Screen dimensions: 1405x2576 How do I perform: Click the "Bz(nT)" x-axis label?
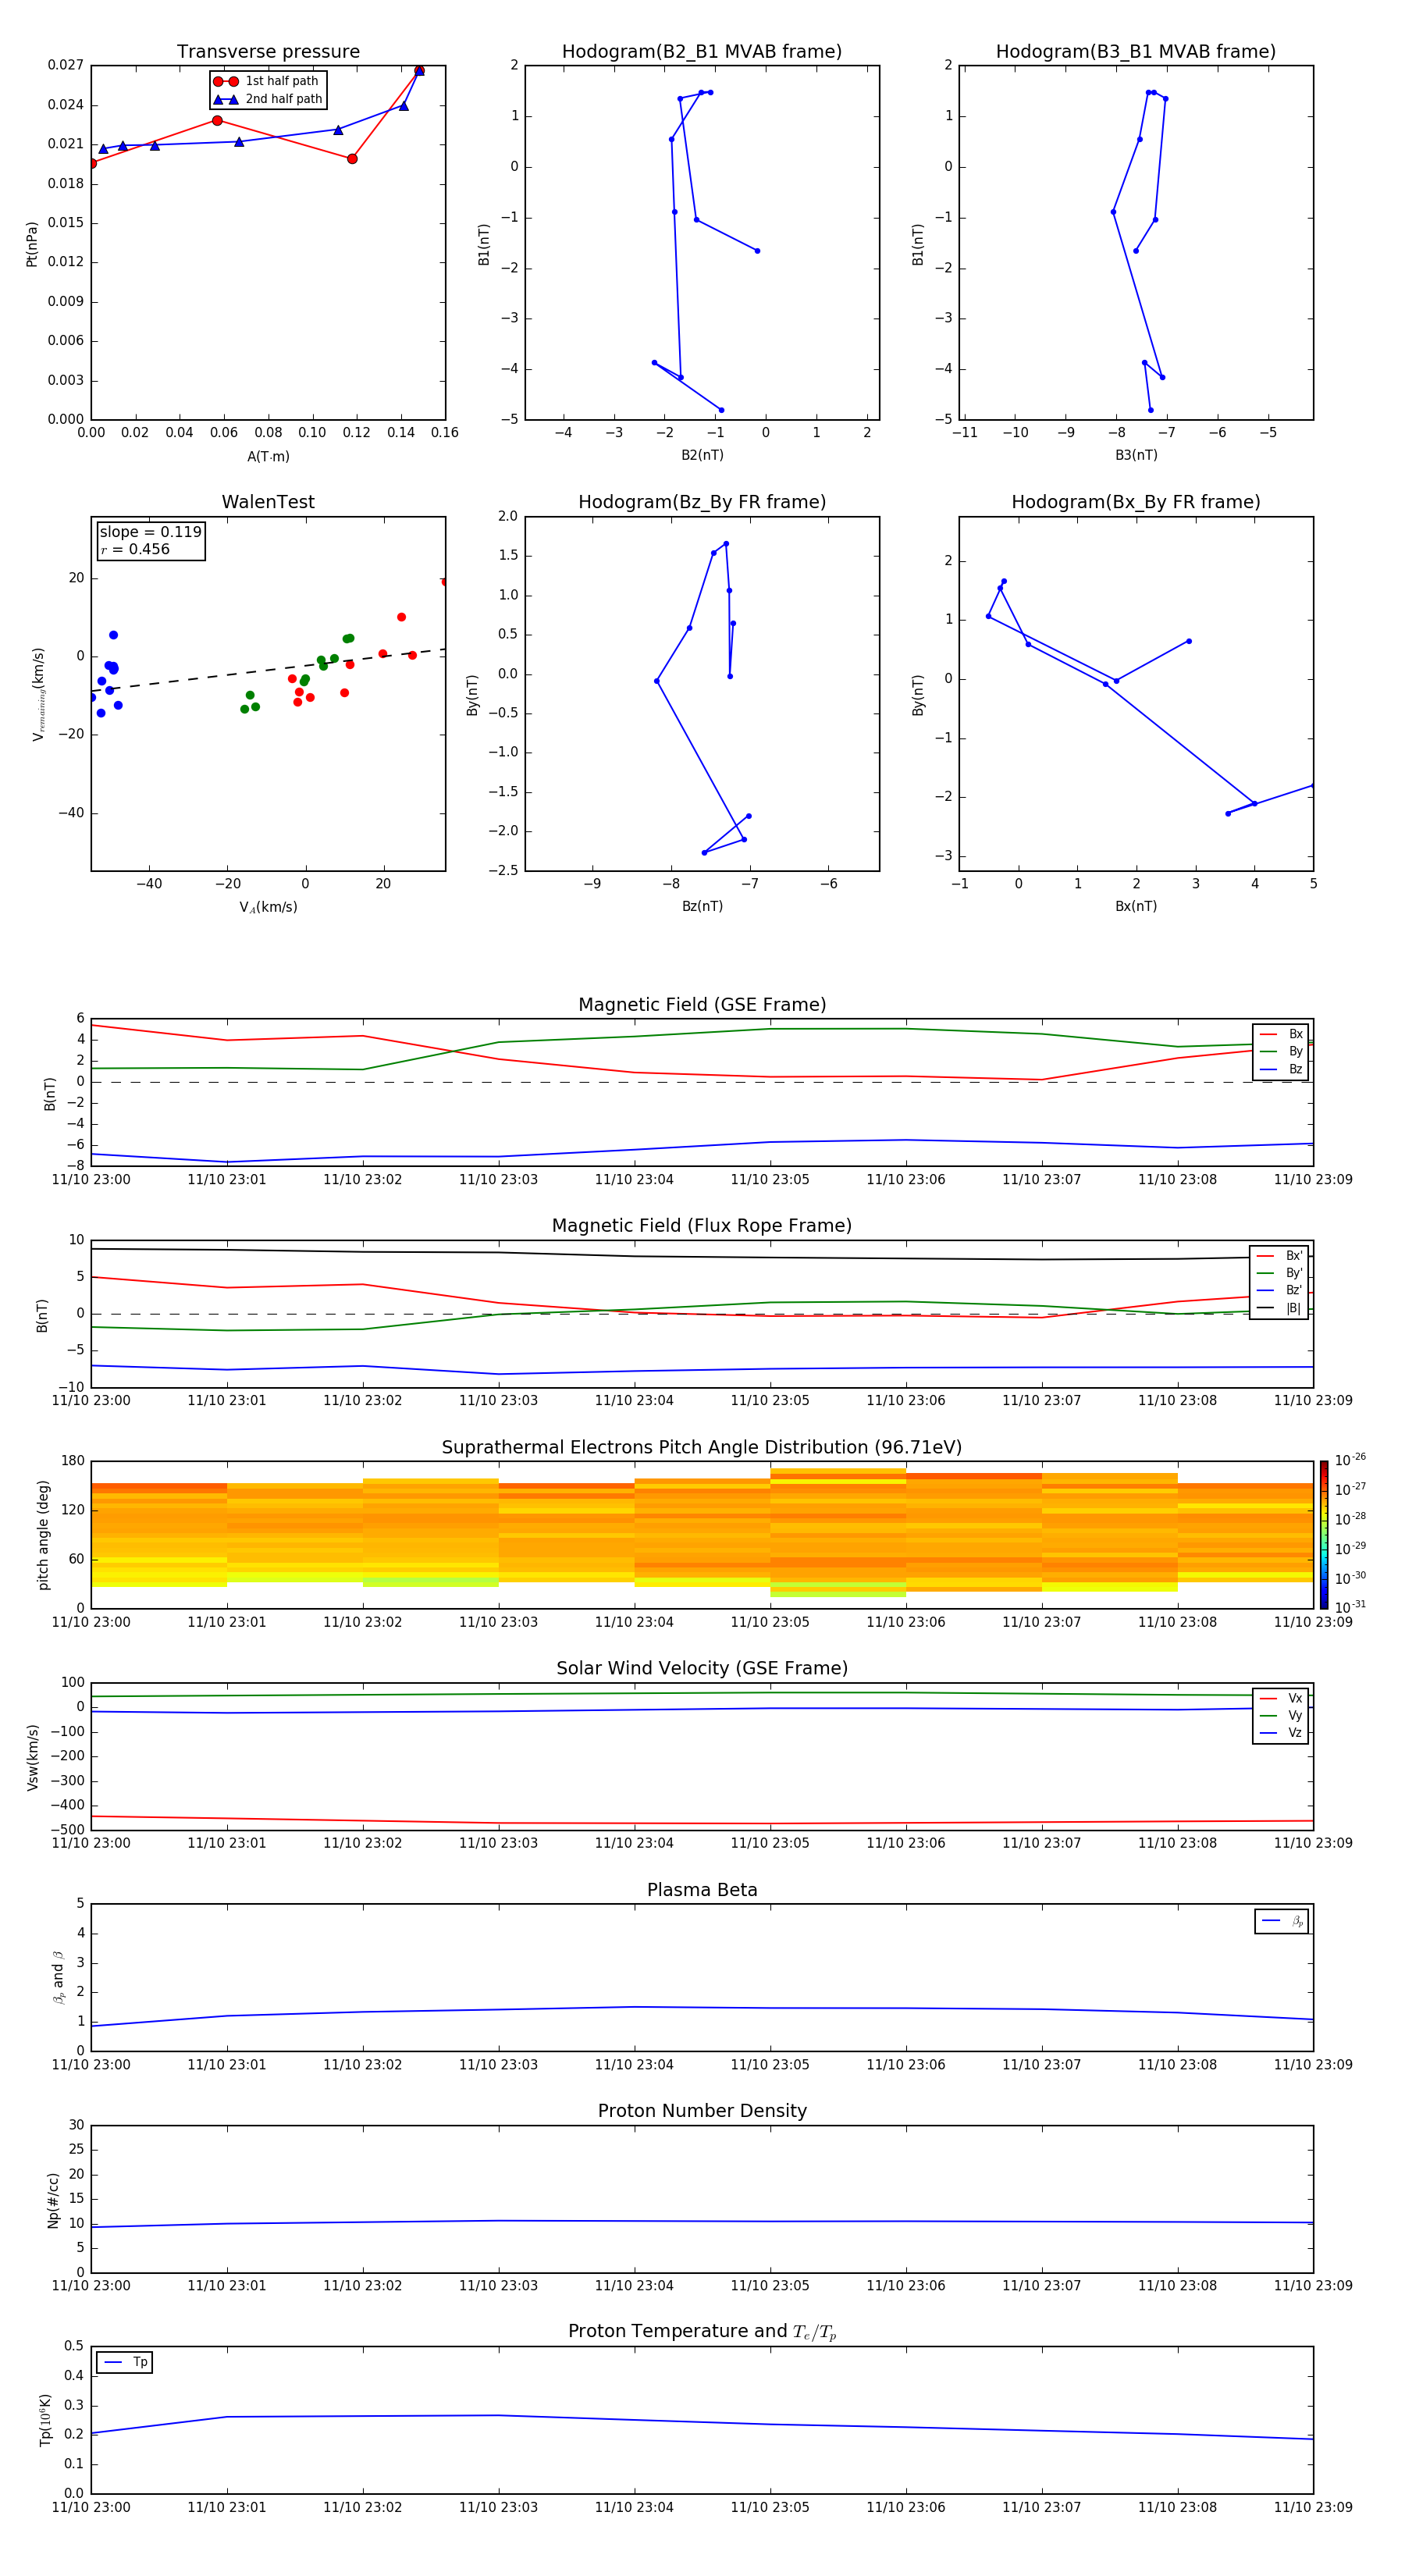702,906
